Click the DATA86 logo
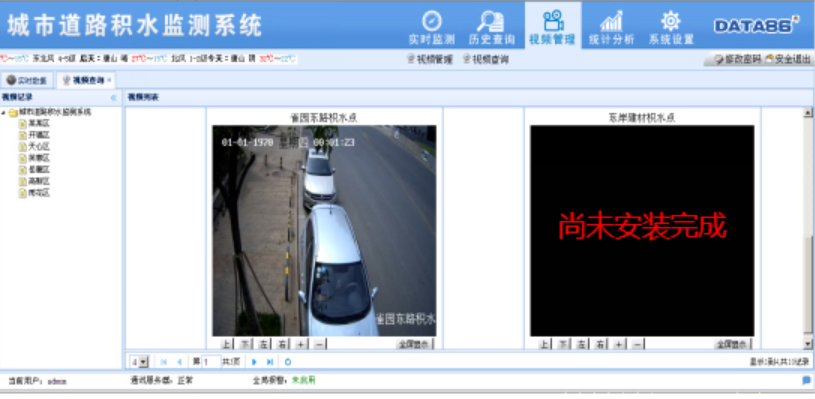The width and height of the screenshot is (815, 399). pyautogui.click(x=756, y=25)
